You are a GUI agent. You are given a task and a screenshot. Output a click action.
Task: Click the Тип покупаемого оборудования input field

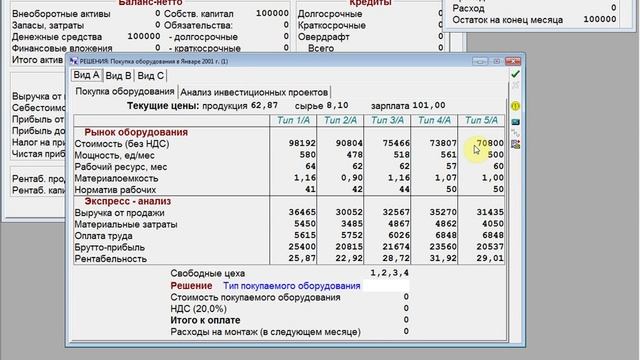[x=386, y=286]
